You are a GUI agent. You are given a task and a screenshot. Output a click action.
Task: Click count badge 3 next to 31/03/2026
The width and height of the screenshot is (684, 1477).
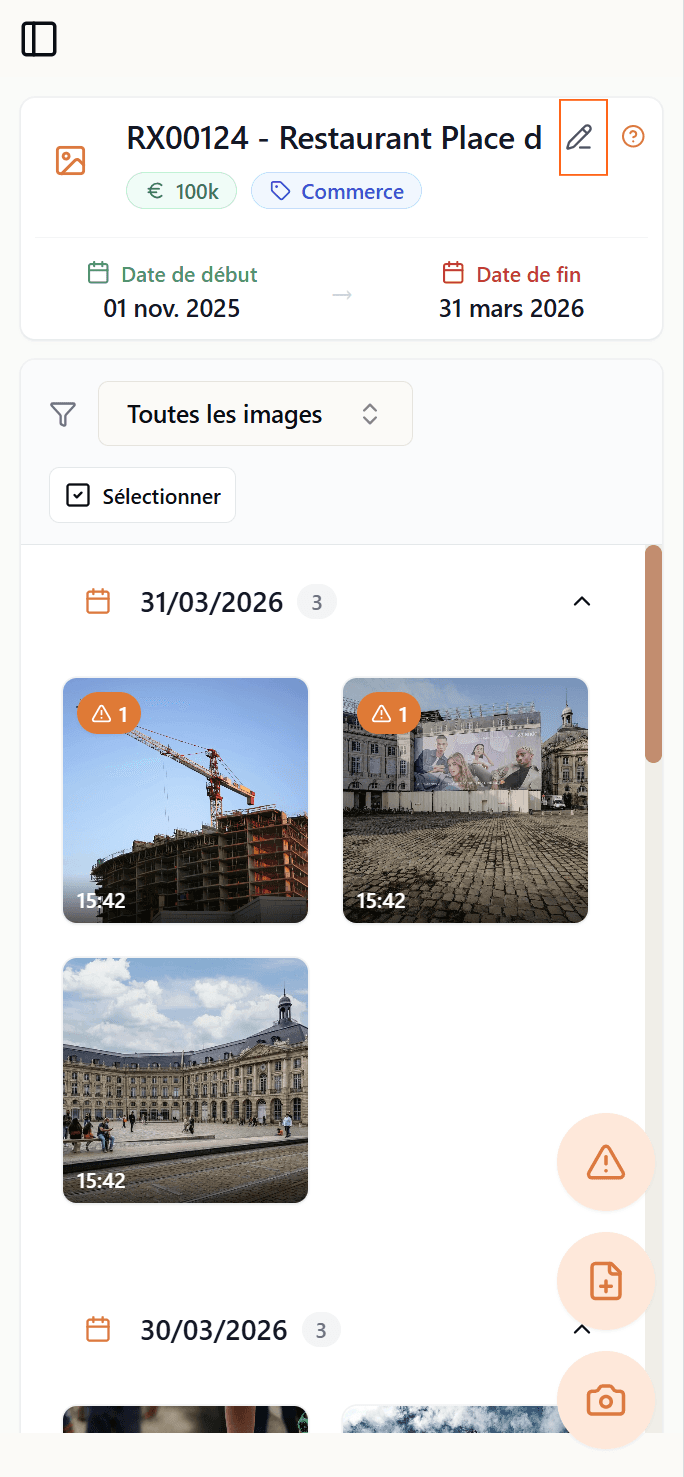pos(317,603)
